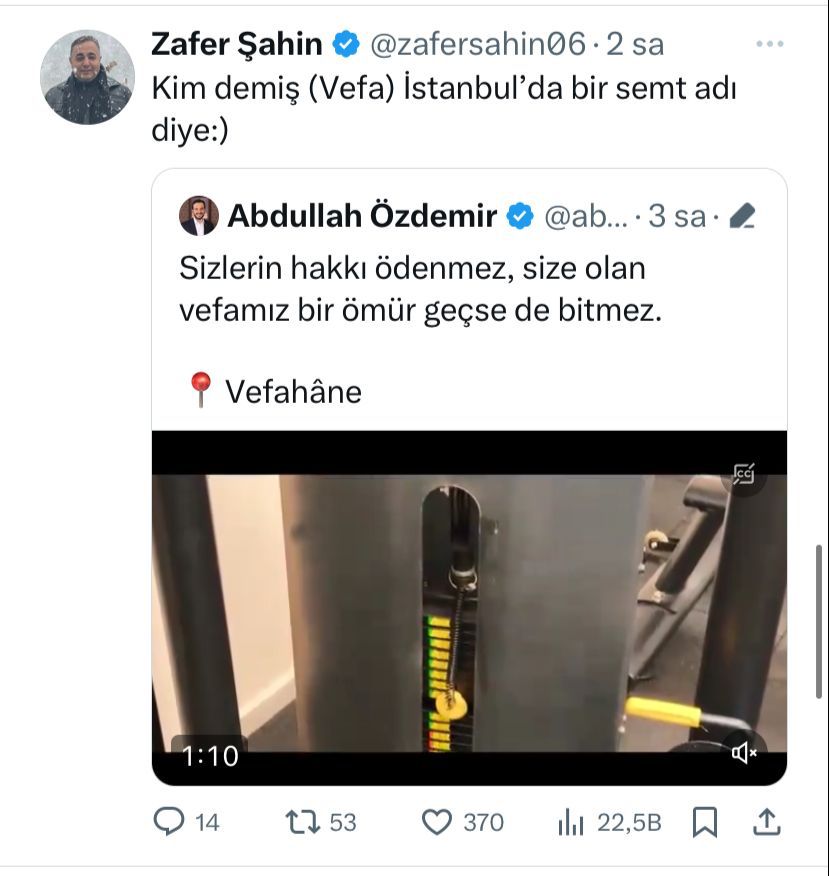
Task: Open the quoted tweet text about vefa
Action: (421, 289)
